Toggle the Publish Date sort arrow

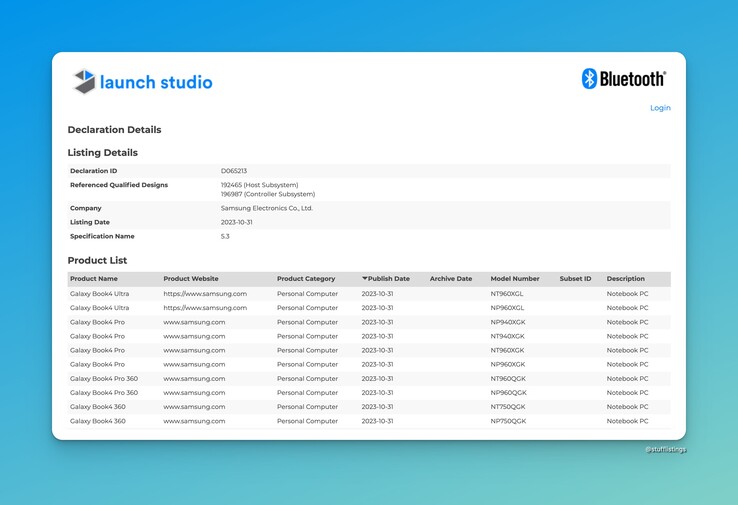365,279
